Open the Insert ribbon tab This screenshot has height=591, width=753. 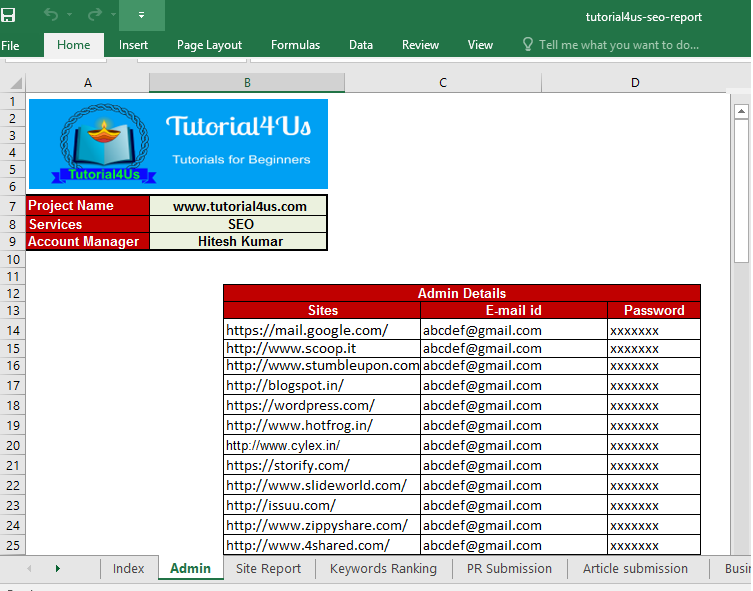pyautogui.click(x=133, y=45)
